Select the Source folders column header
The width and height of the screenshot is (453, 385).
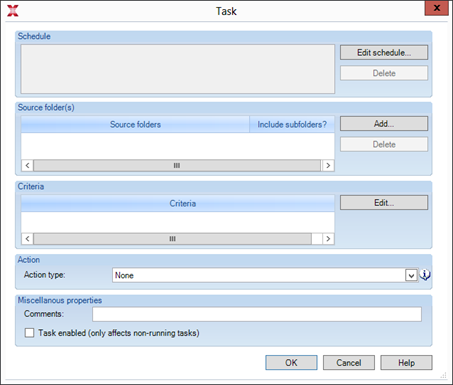click(x=135, y=124)
